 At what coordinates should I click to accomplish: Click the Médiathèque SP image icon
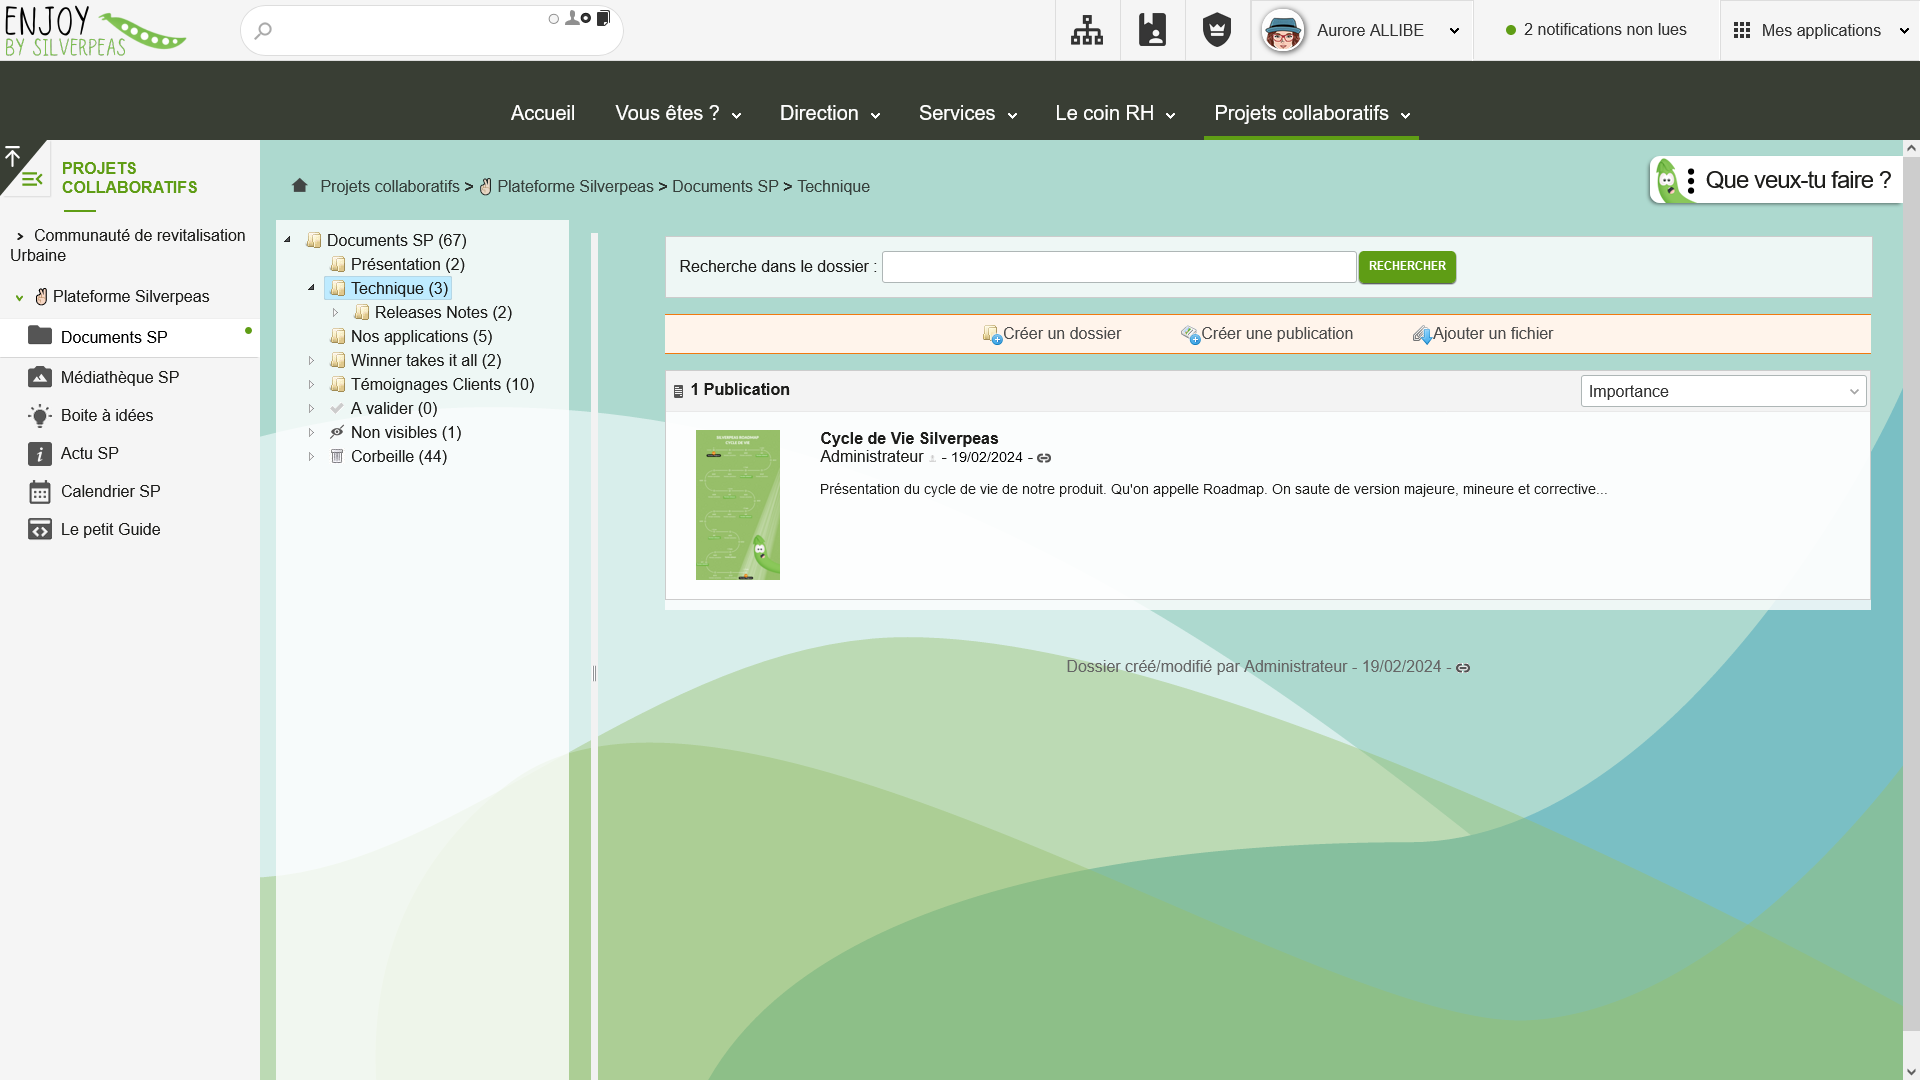[40, 377]
